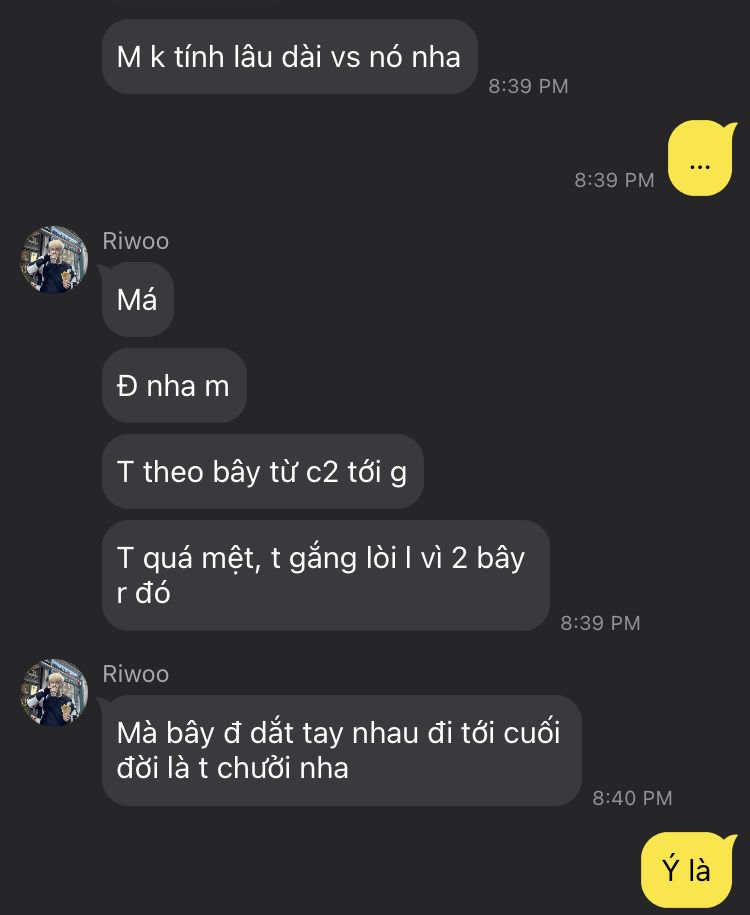Tap the 8:39 PM timestamp beside the yellow '...' bubble
Screen dimensions: 750x915
pos(614,180)
